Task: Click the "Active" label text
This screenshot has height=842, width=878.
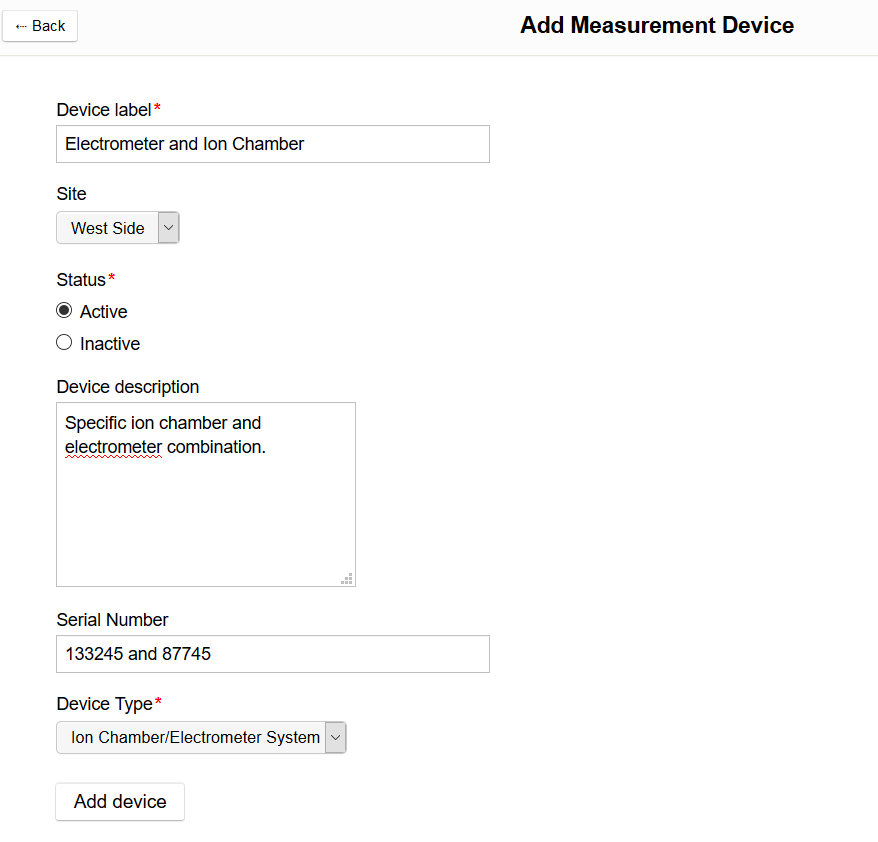Action: [x=104, y=312]
